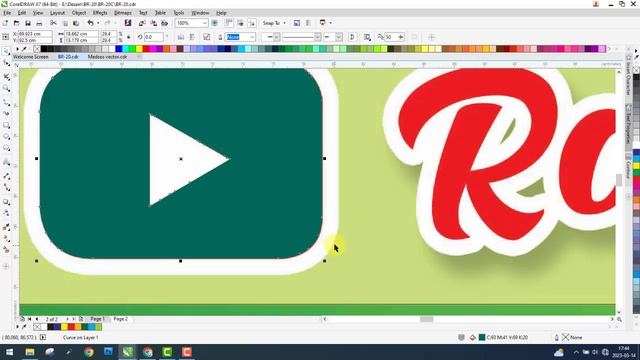Switch to Welcome Screen tab
The height and width of the screenshot is (360, 640).
(31, 57)
